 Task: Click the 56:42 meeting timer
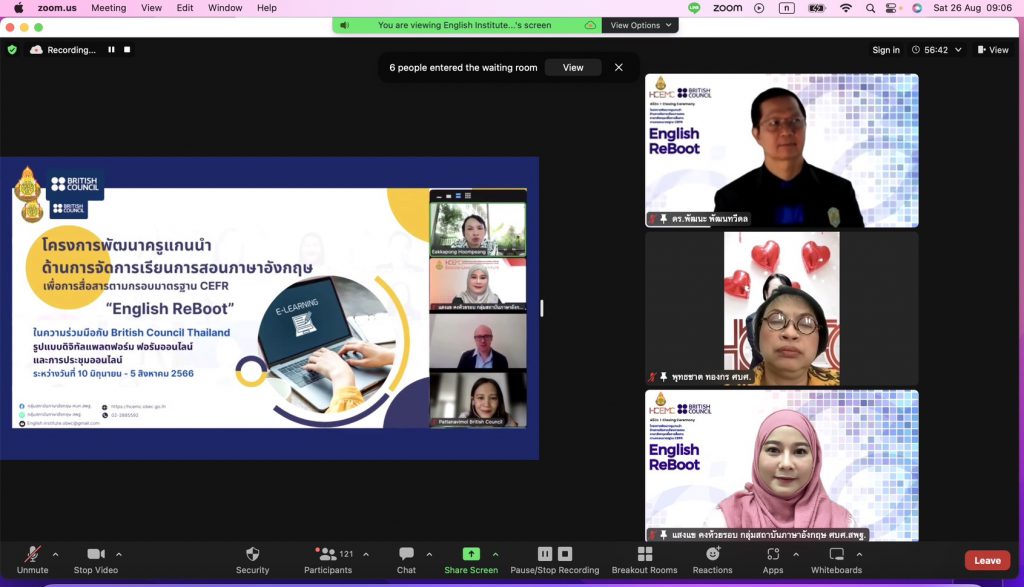(x=936, y=50)
